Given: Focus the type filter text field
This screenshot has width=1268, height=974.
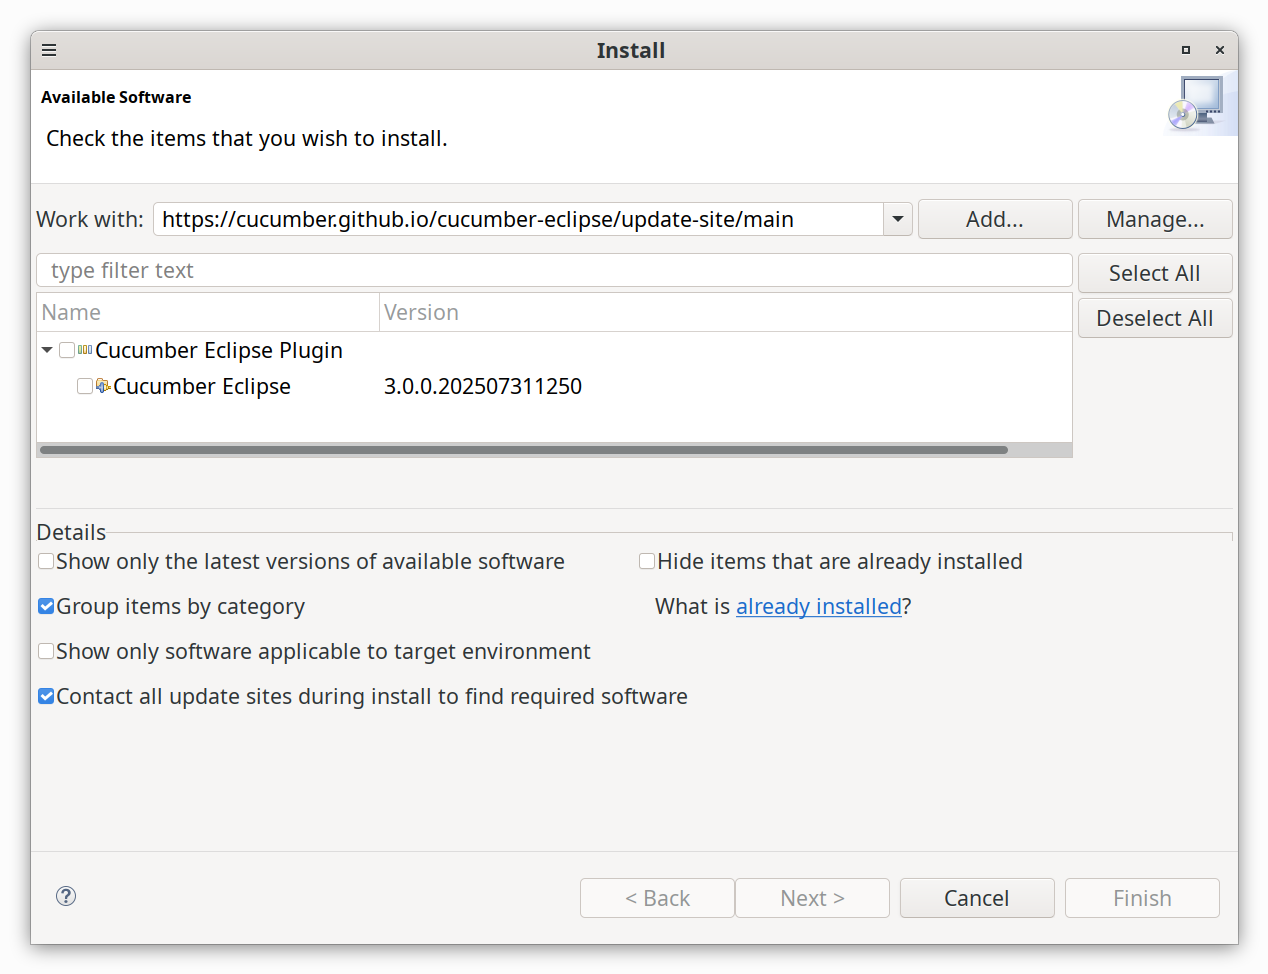Looking at the screenshot, I should pyautogui.click(x=554, y=270).
